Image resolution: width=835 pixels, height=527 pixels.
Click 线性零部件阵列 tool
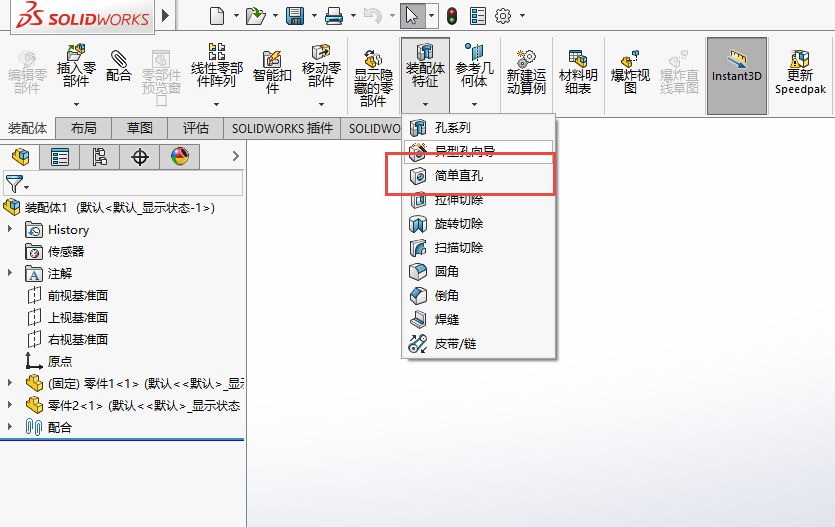[x=217, y=67]
